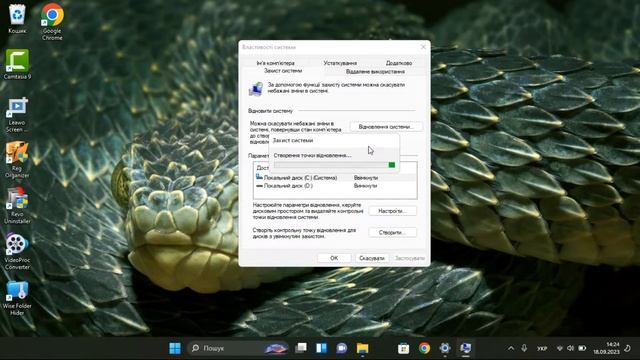
Task: Click the Відновлення системи button
Action: tap(386, 127)
